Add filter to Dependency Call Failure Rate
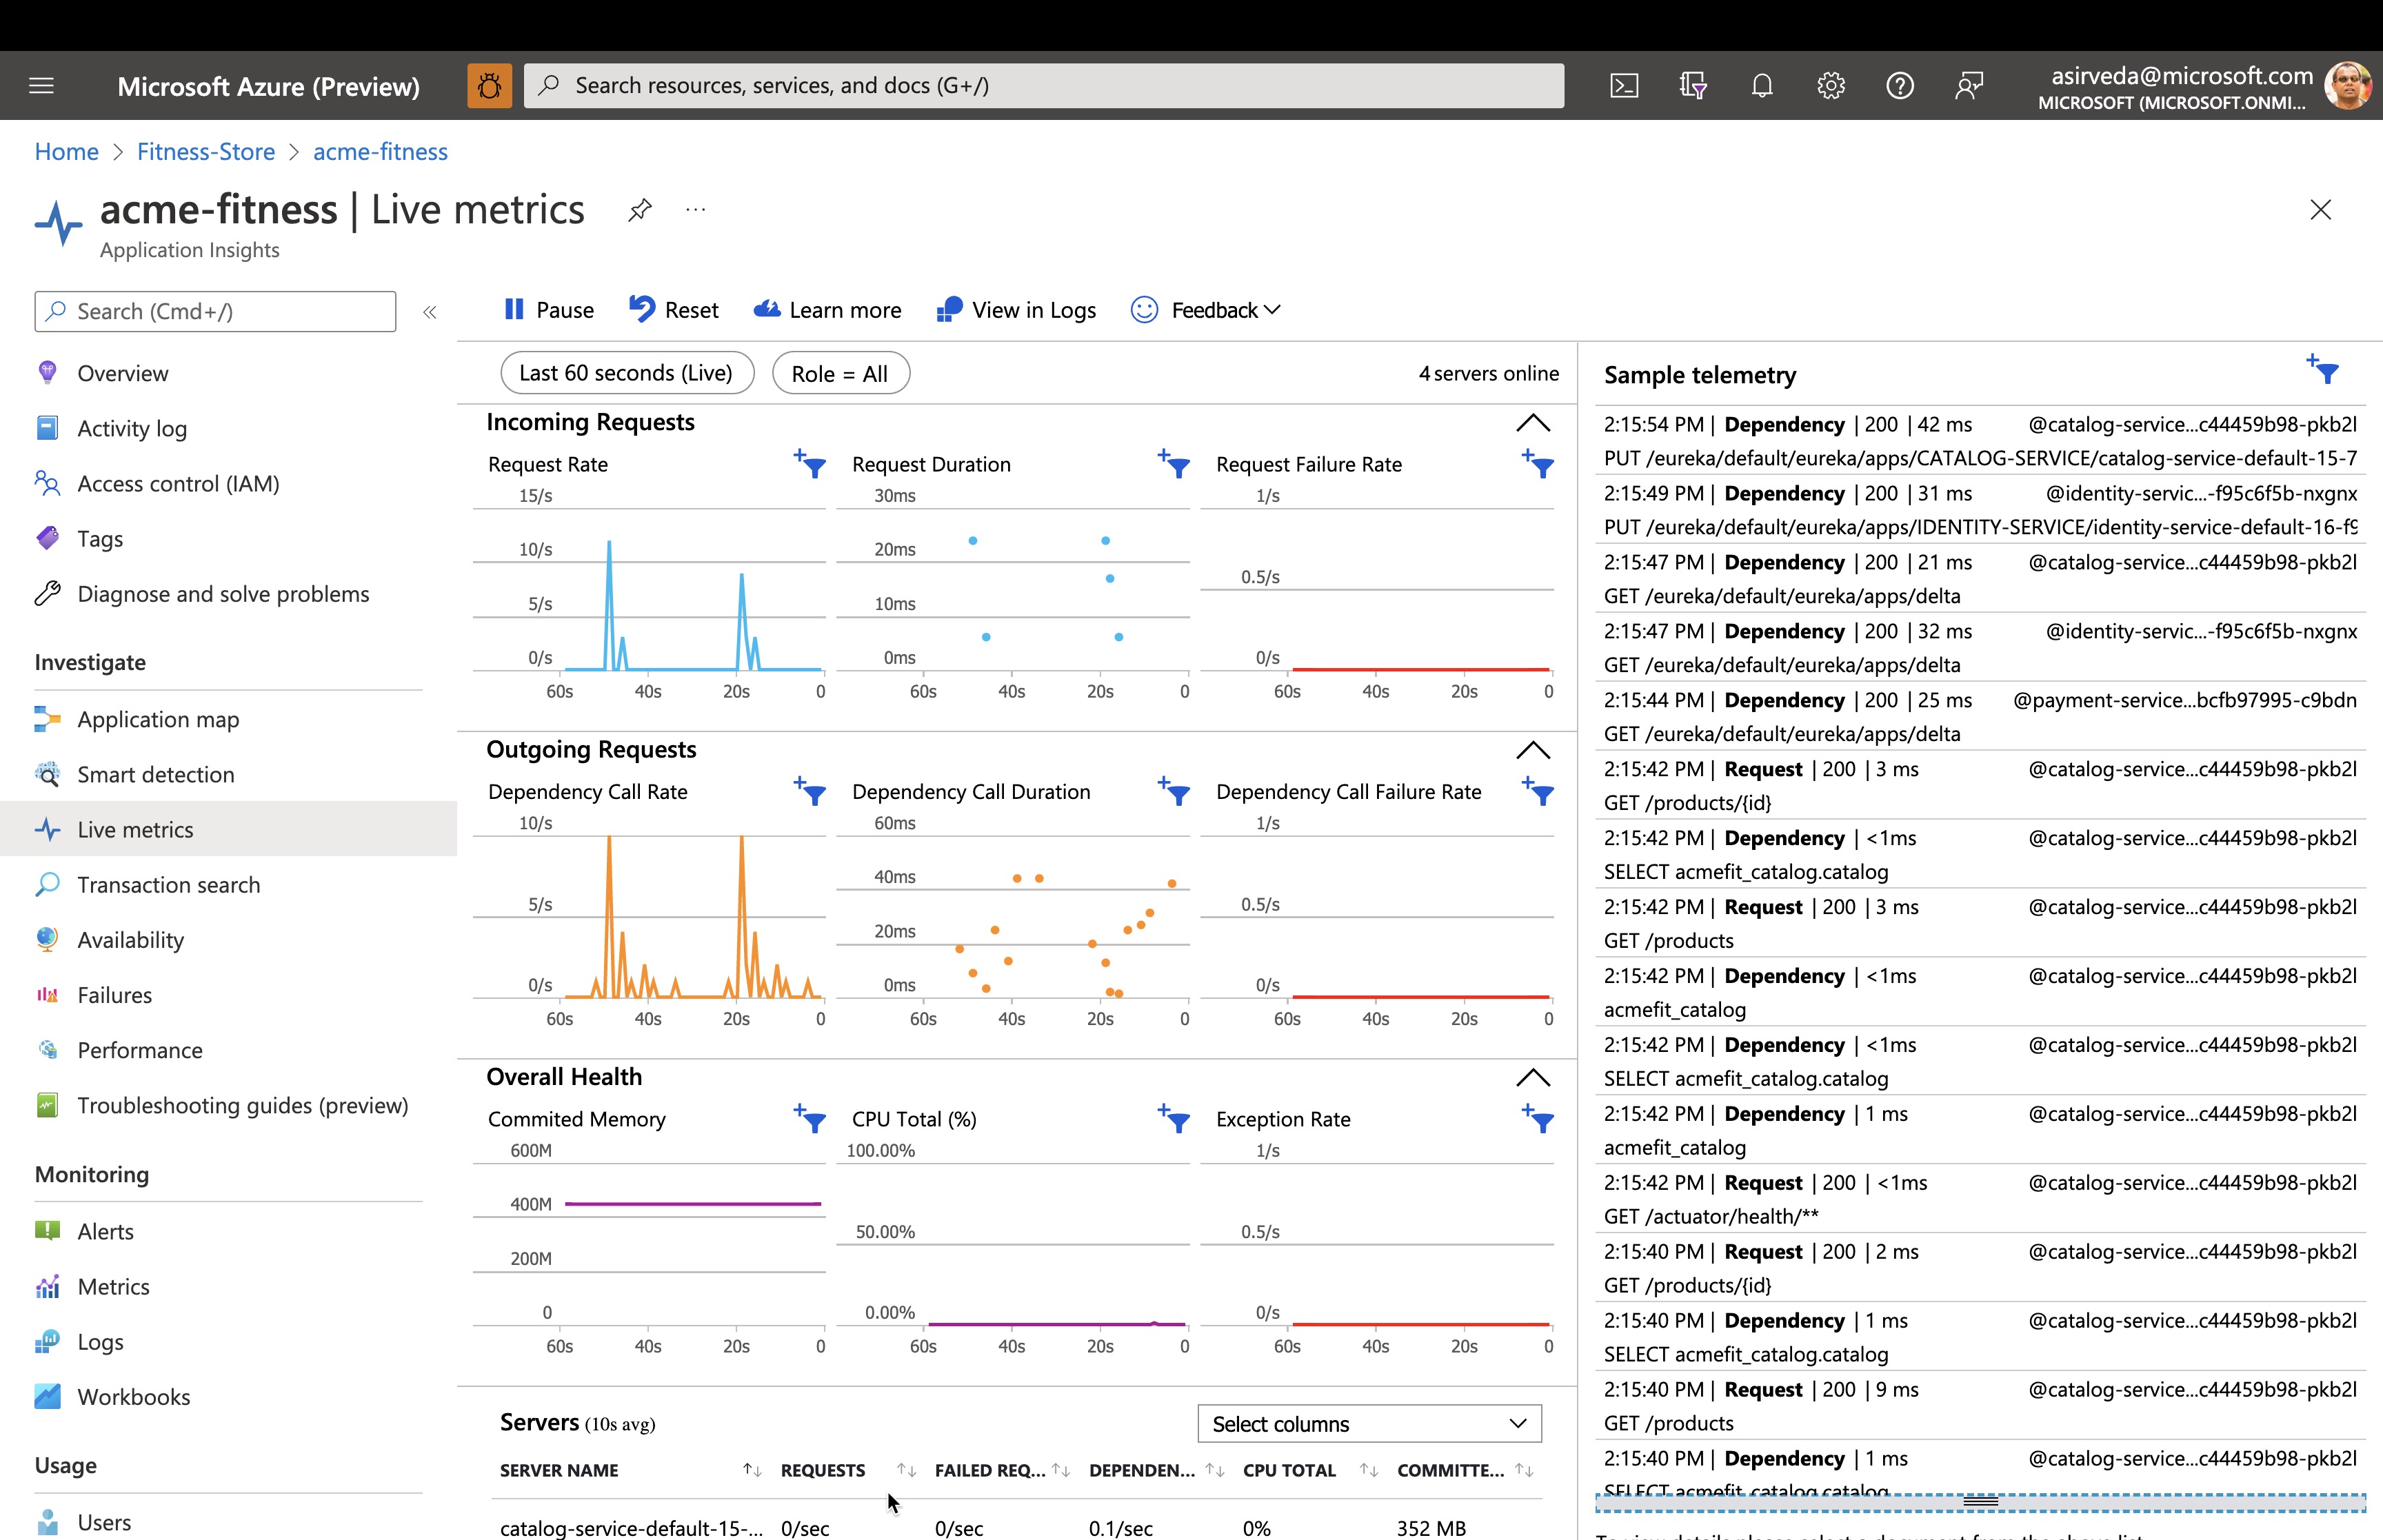The image size is (2383, 1540). (x=1538, y=791)
